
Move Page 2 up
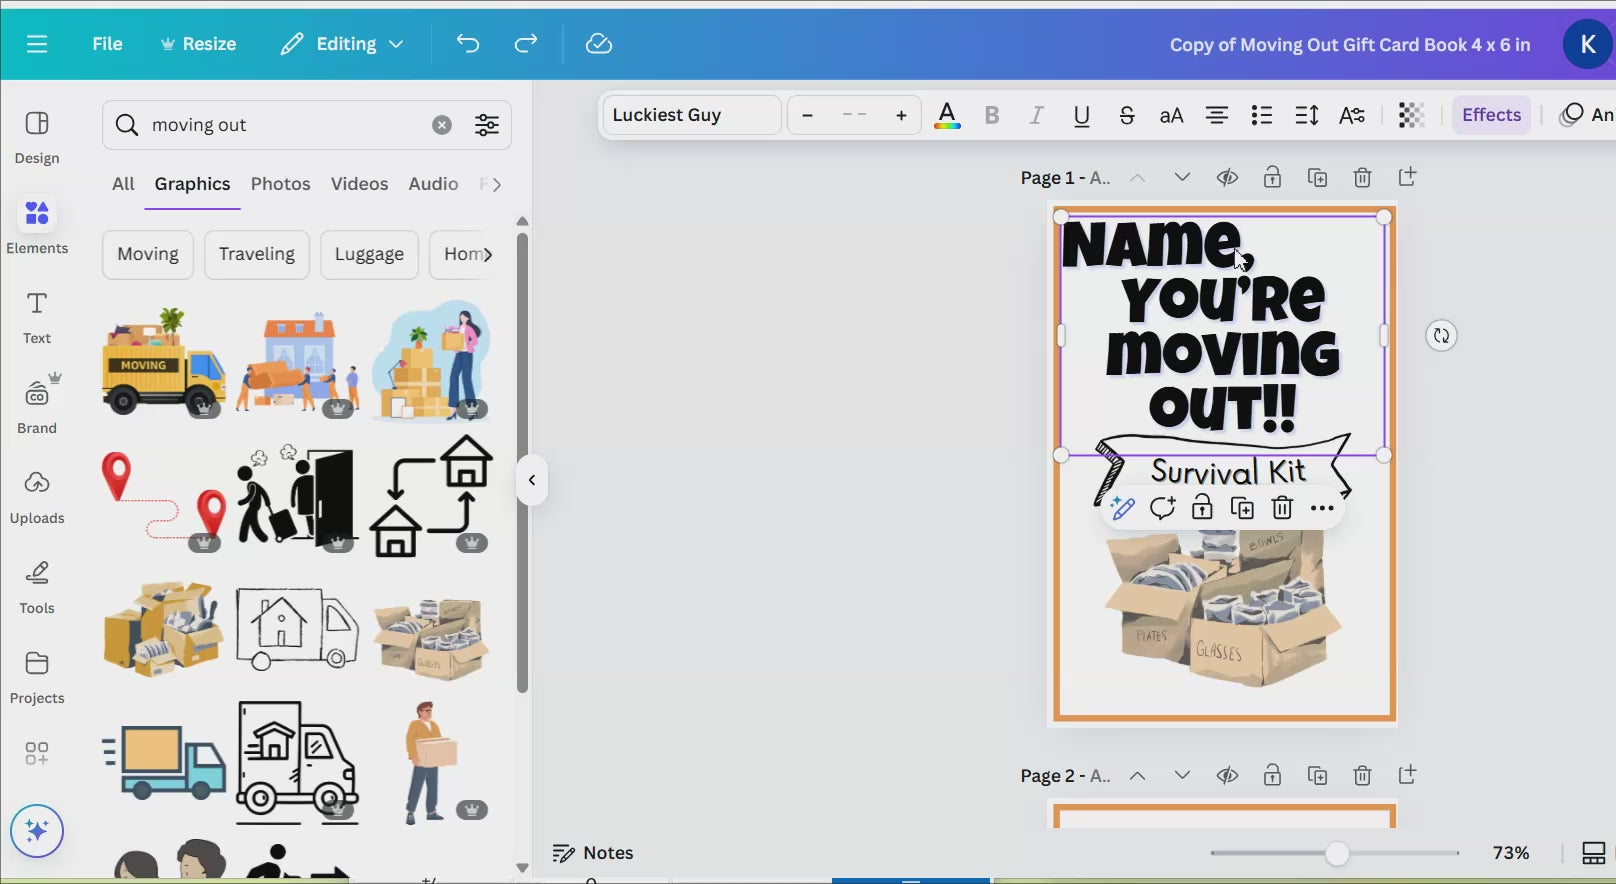click(x=1137, y=775)
